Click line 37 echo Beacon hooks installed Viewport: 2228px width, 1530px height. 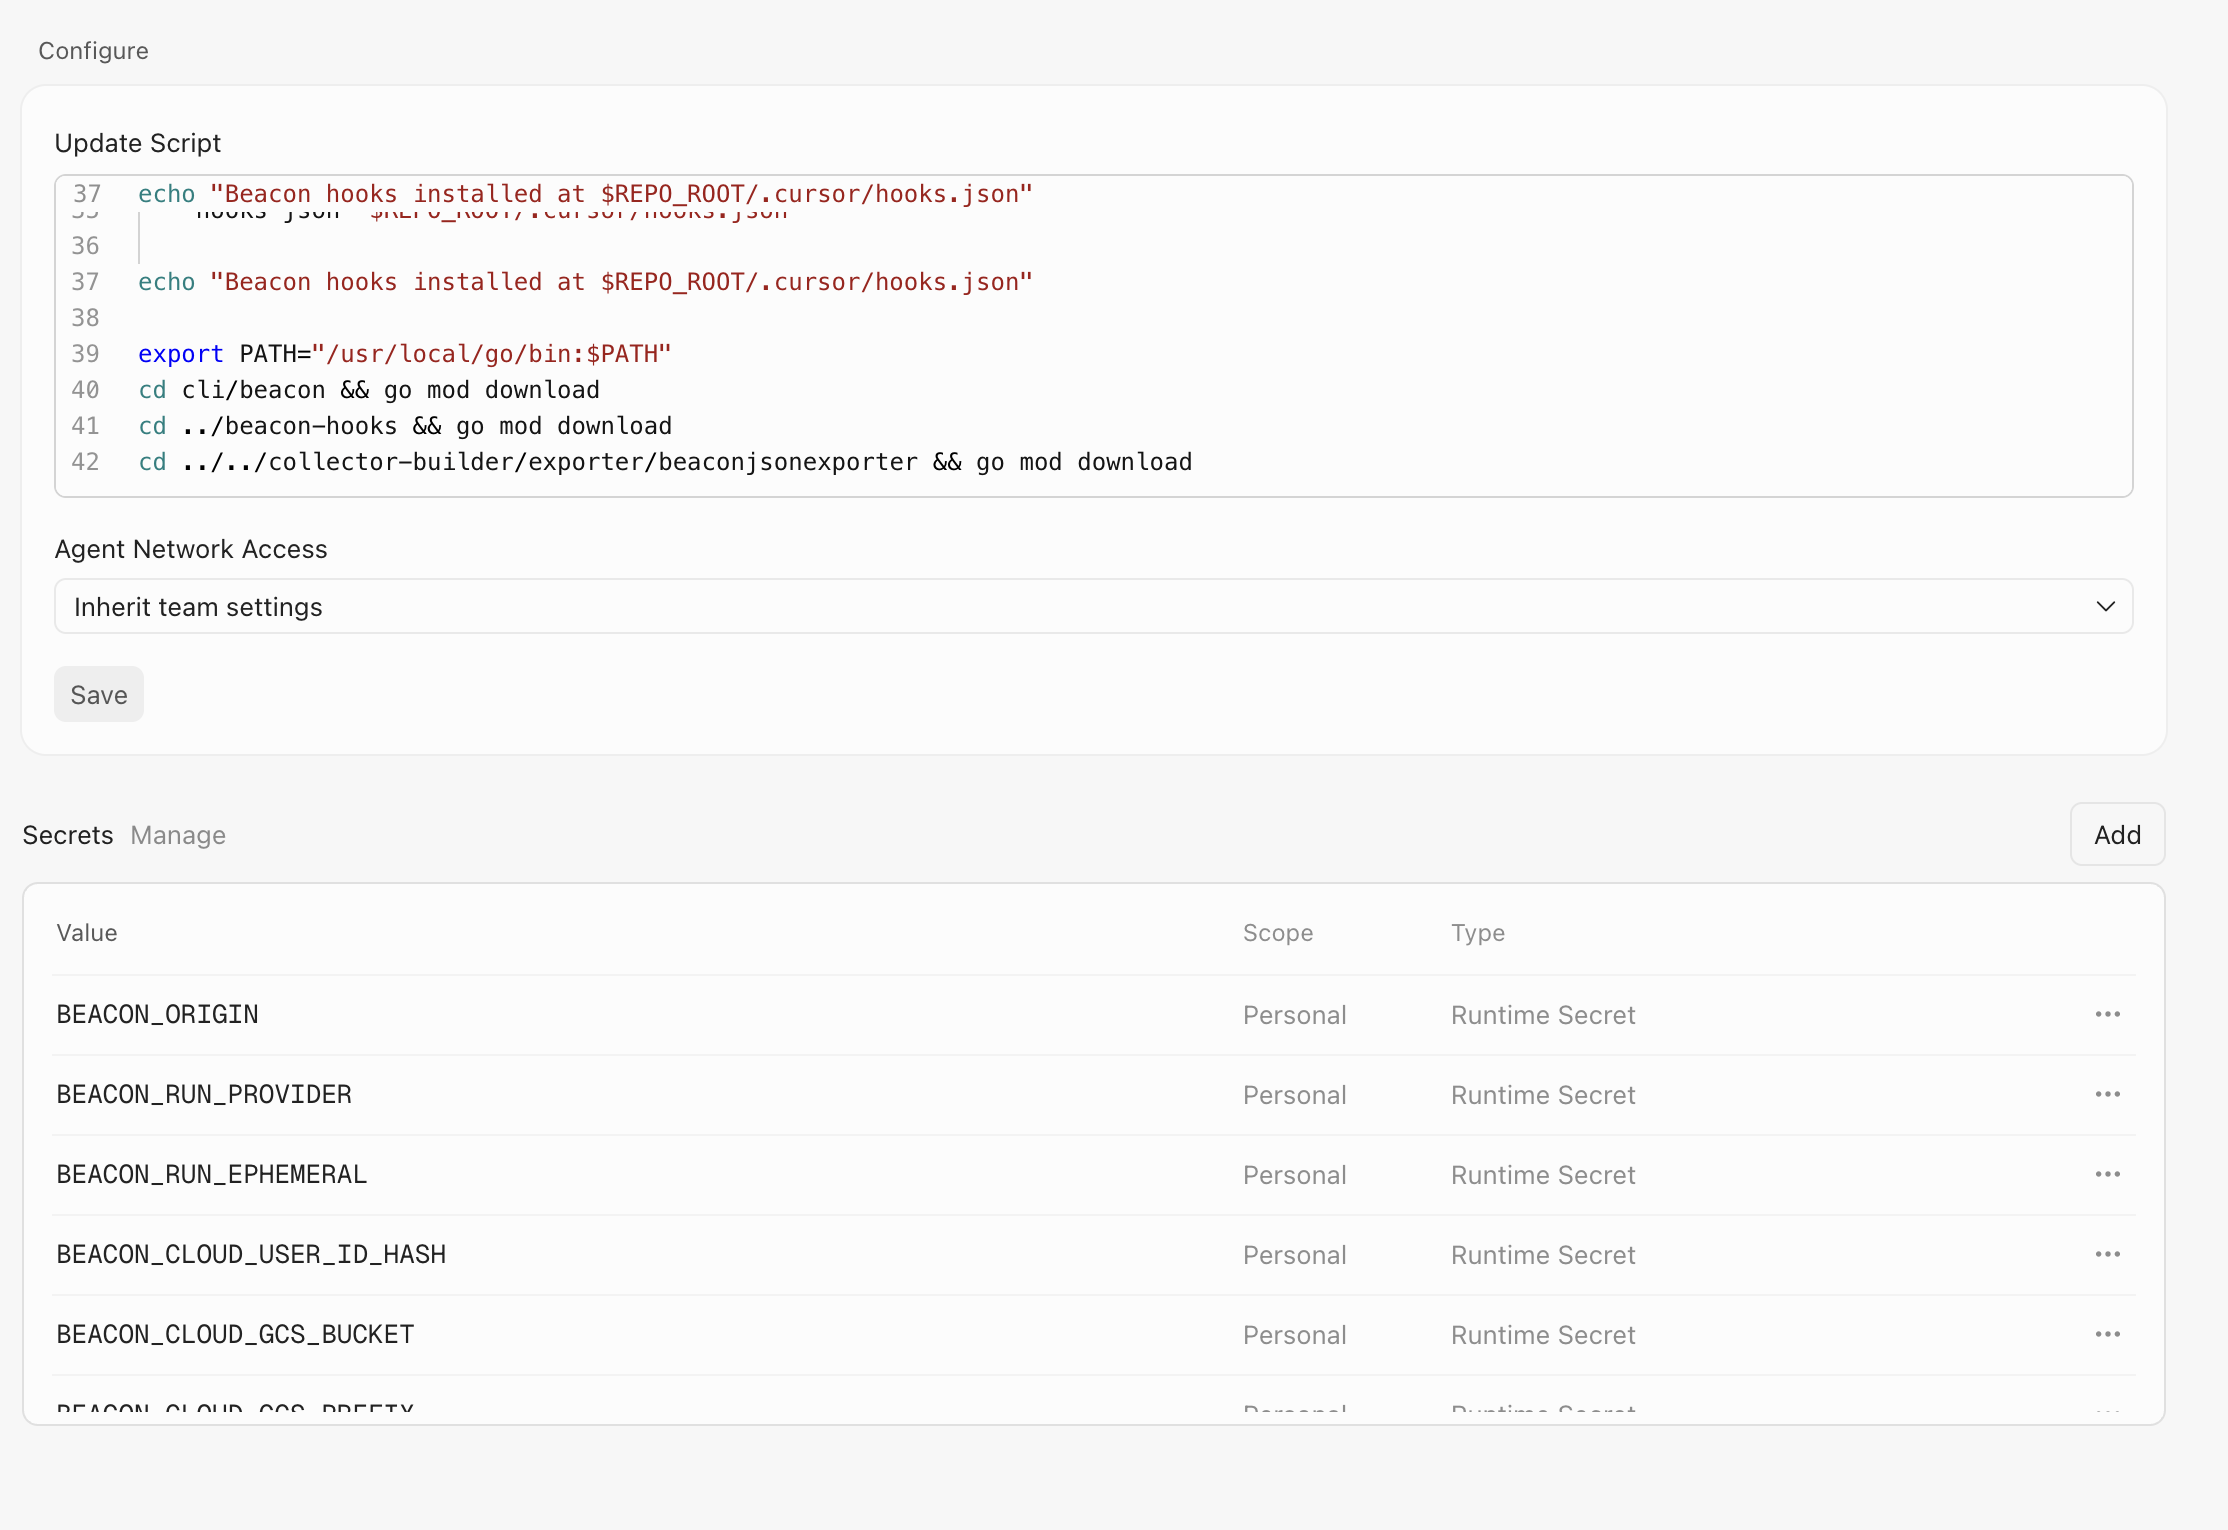tap(585, 282)
